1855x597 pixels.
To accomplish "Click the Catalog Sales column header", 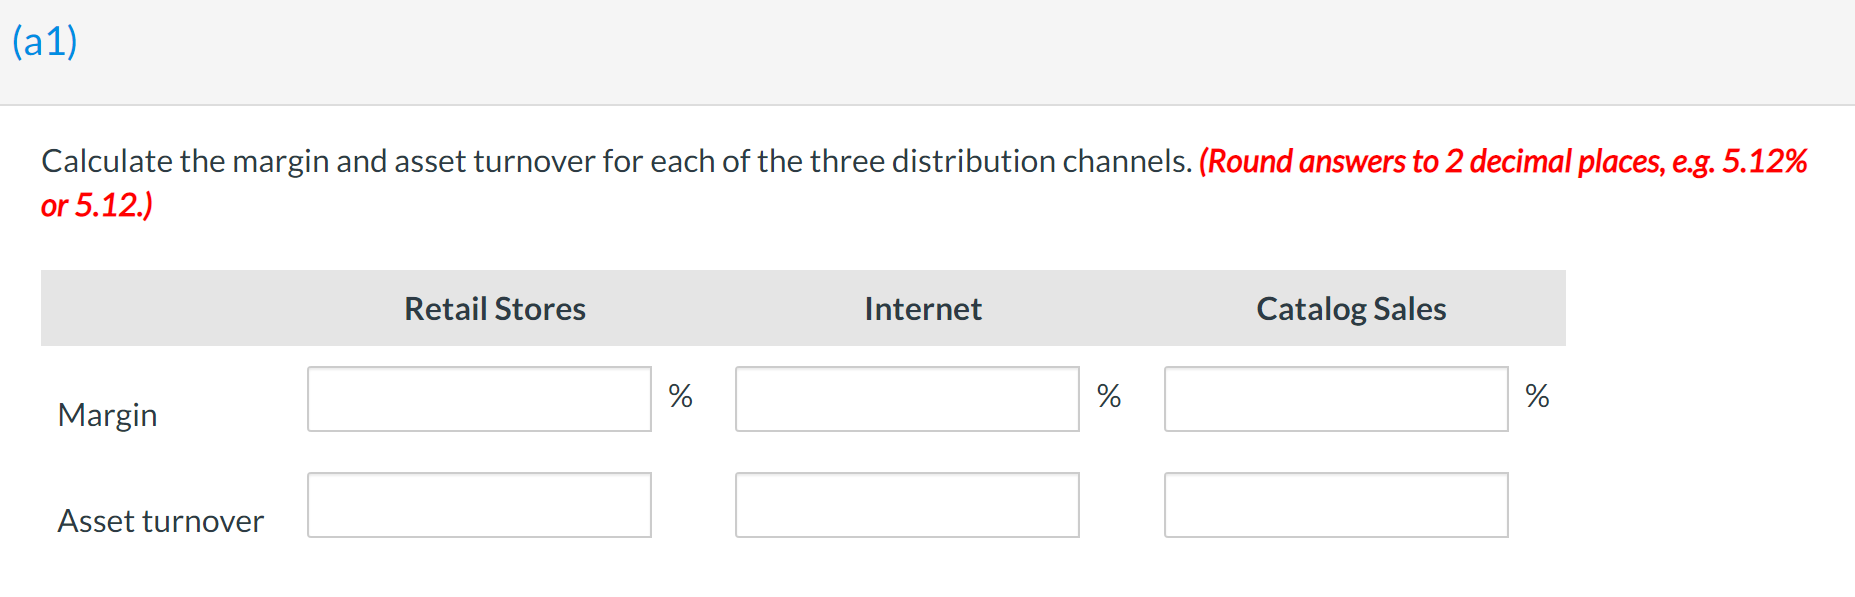I will click(x=1351, y=309).
